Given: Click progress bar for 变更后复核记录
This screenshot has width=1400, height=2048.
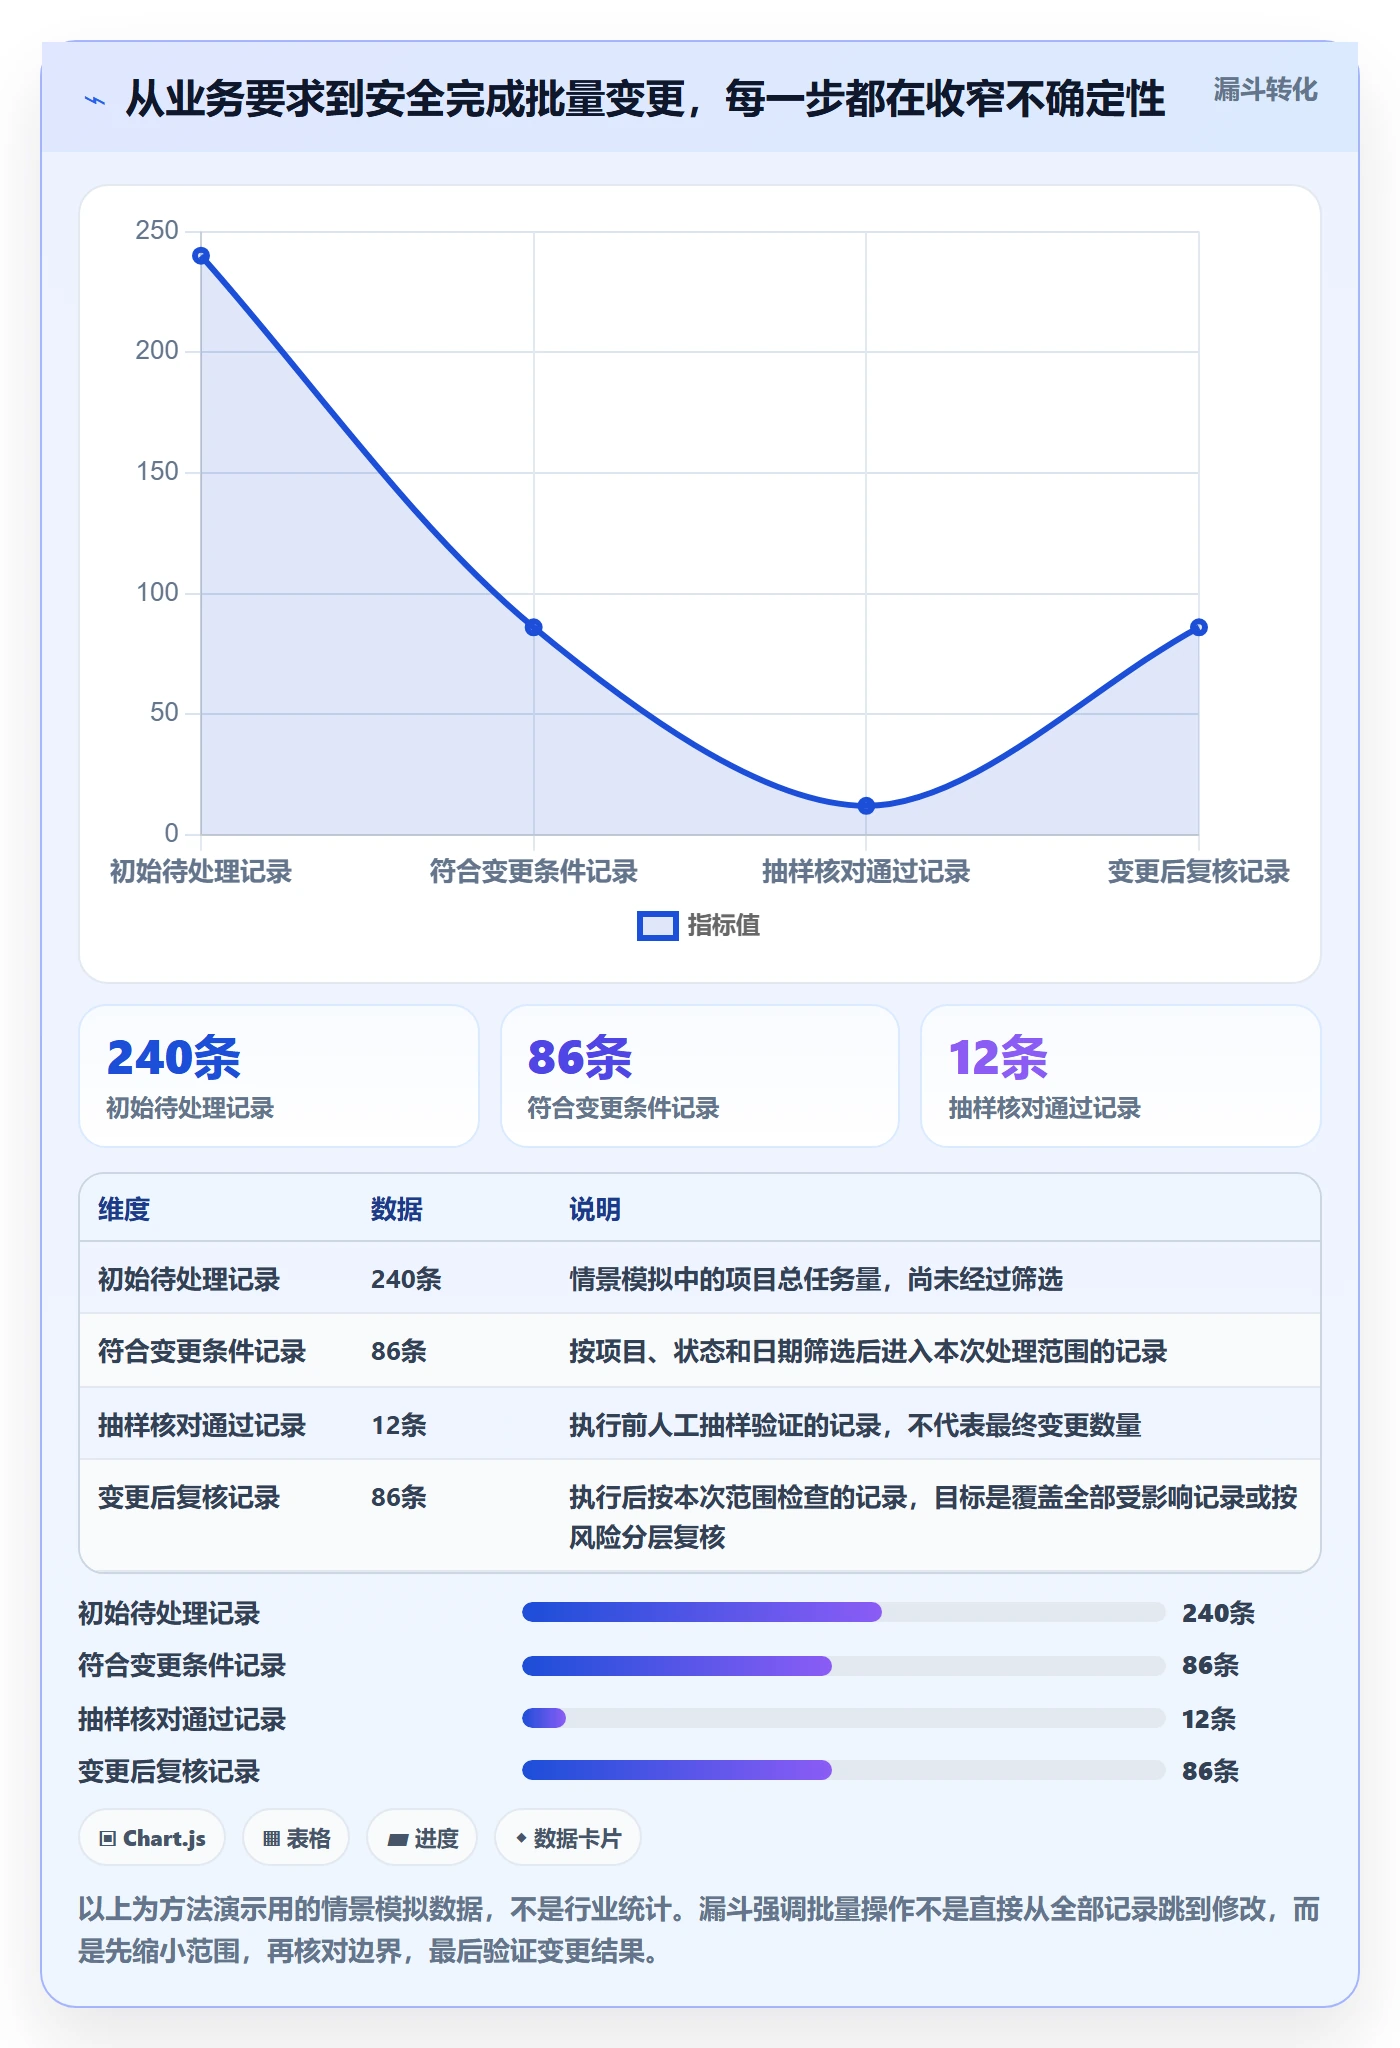Looking at the screenshot, I should (x=843, y=1770).
